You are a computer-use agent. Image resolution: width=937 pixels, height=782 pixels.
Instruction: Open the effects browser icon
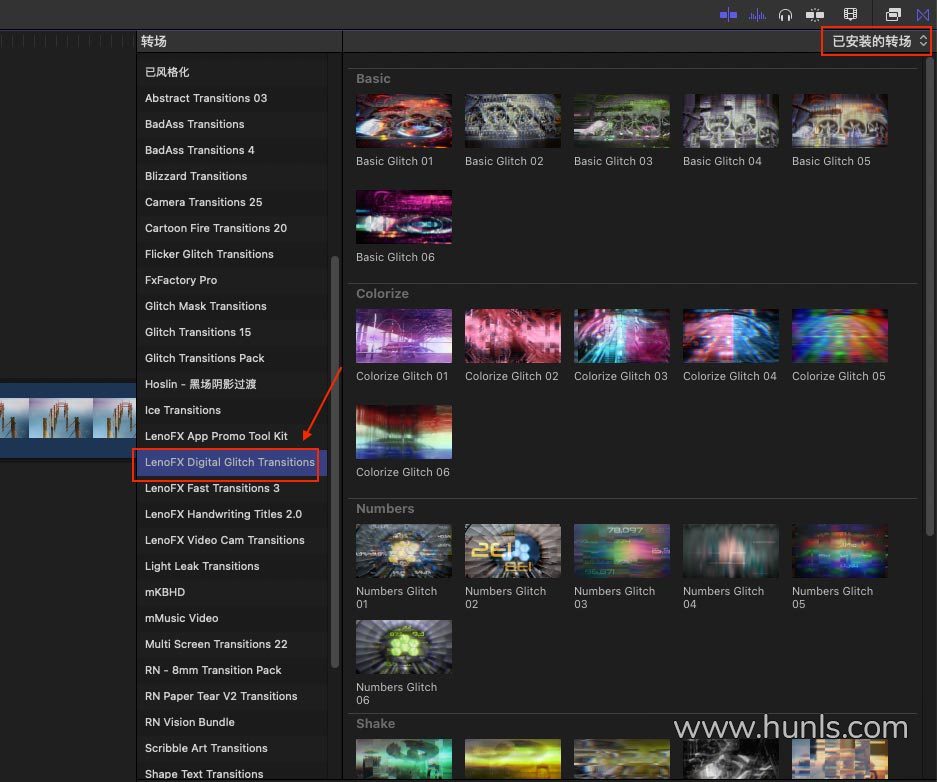[x=893, y=14]
